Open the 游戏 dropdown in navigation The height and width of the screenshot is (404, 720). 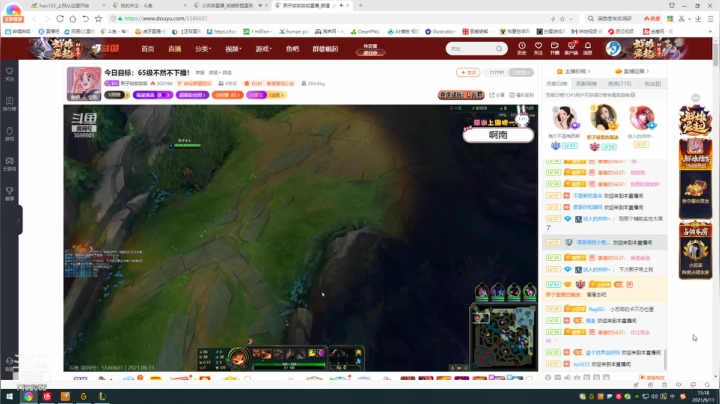click(x=264, y=49)
